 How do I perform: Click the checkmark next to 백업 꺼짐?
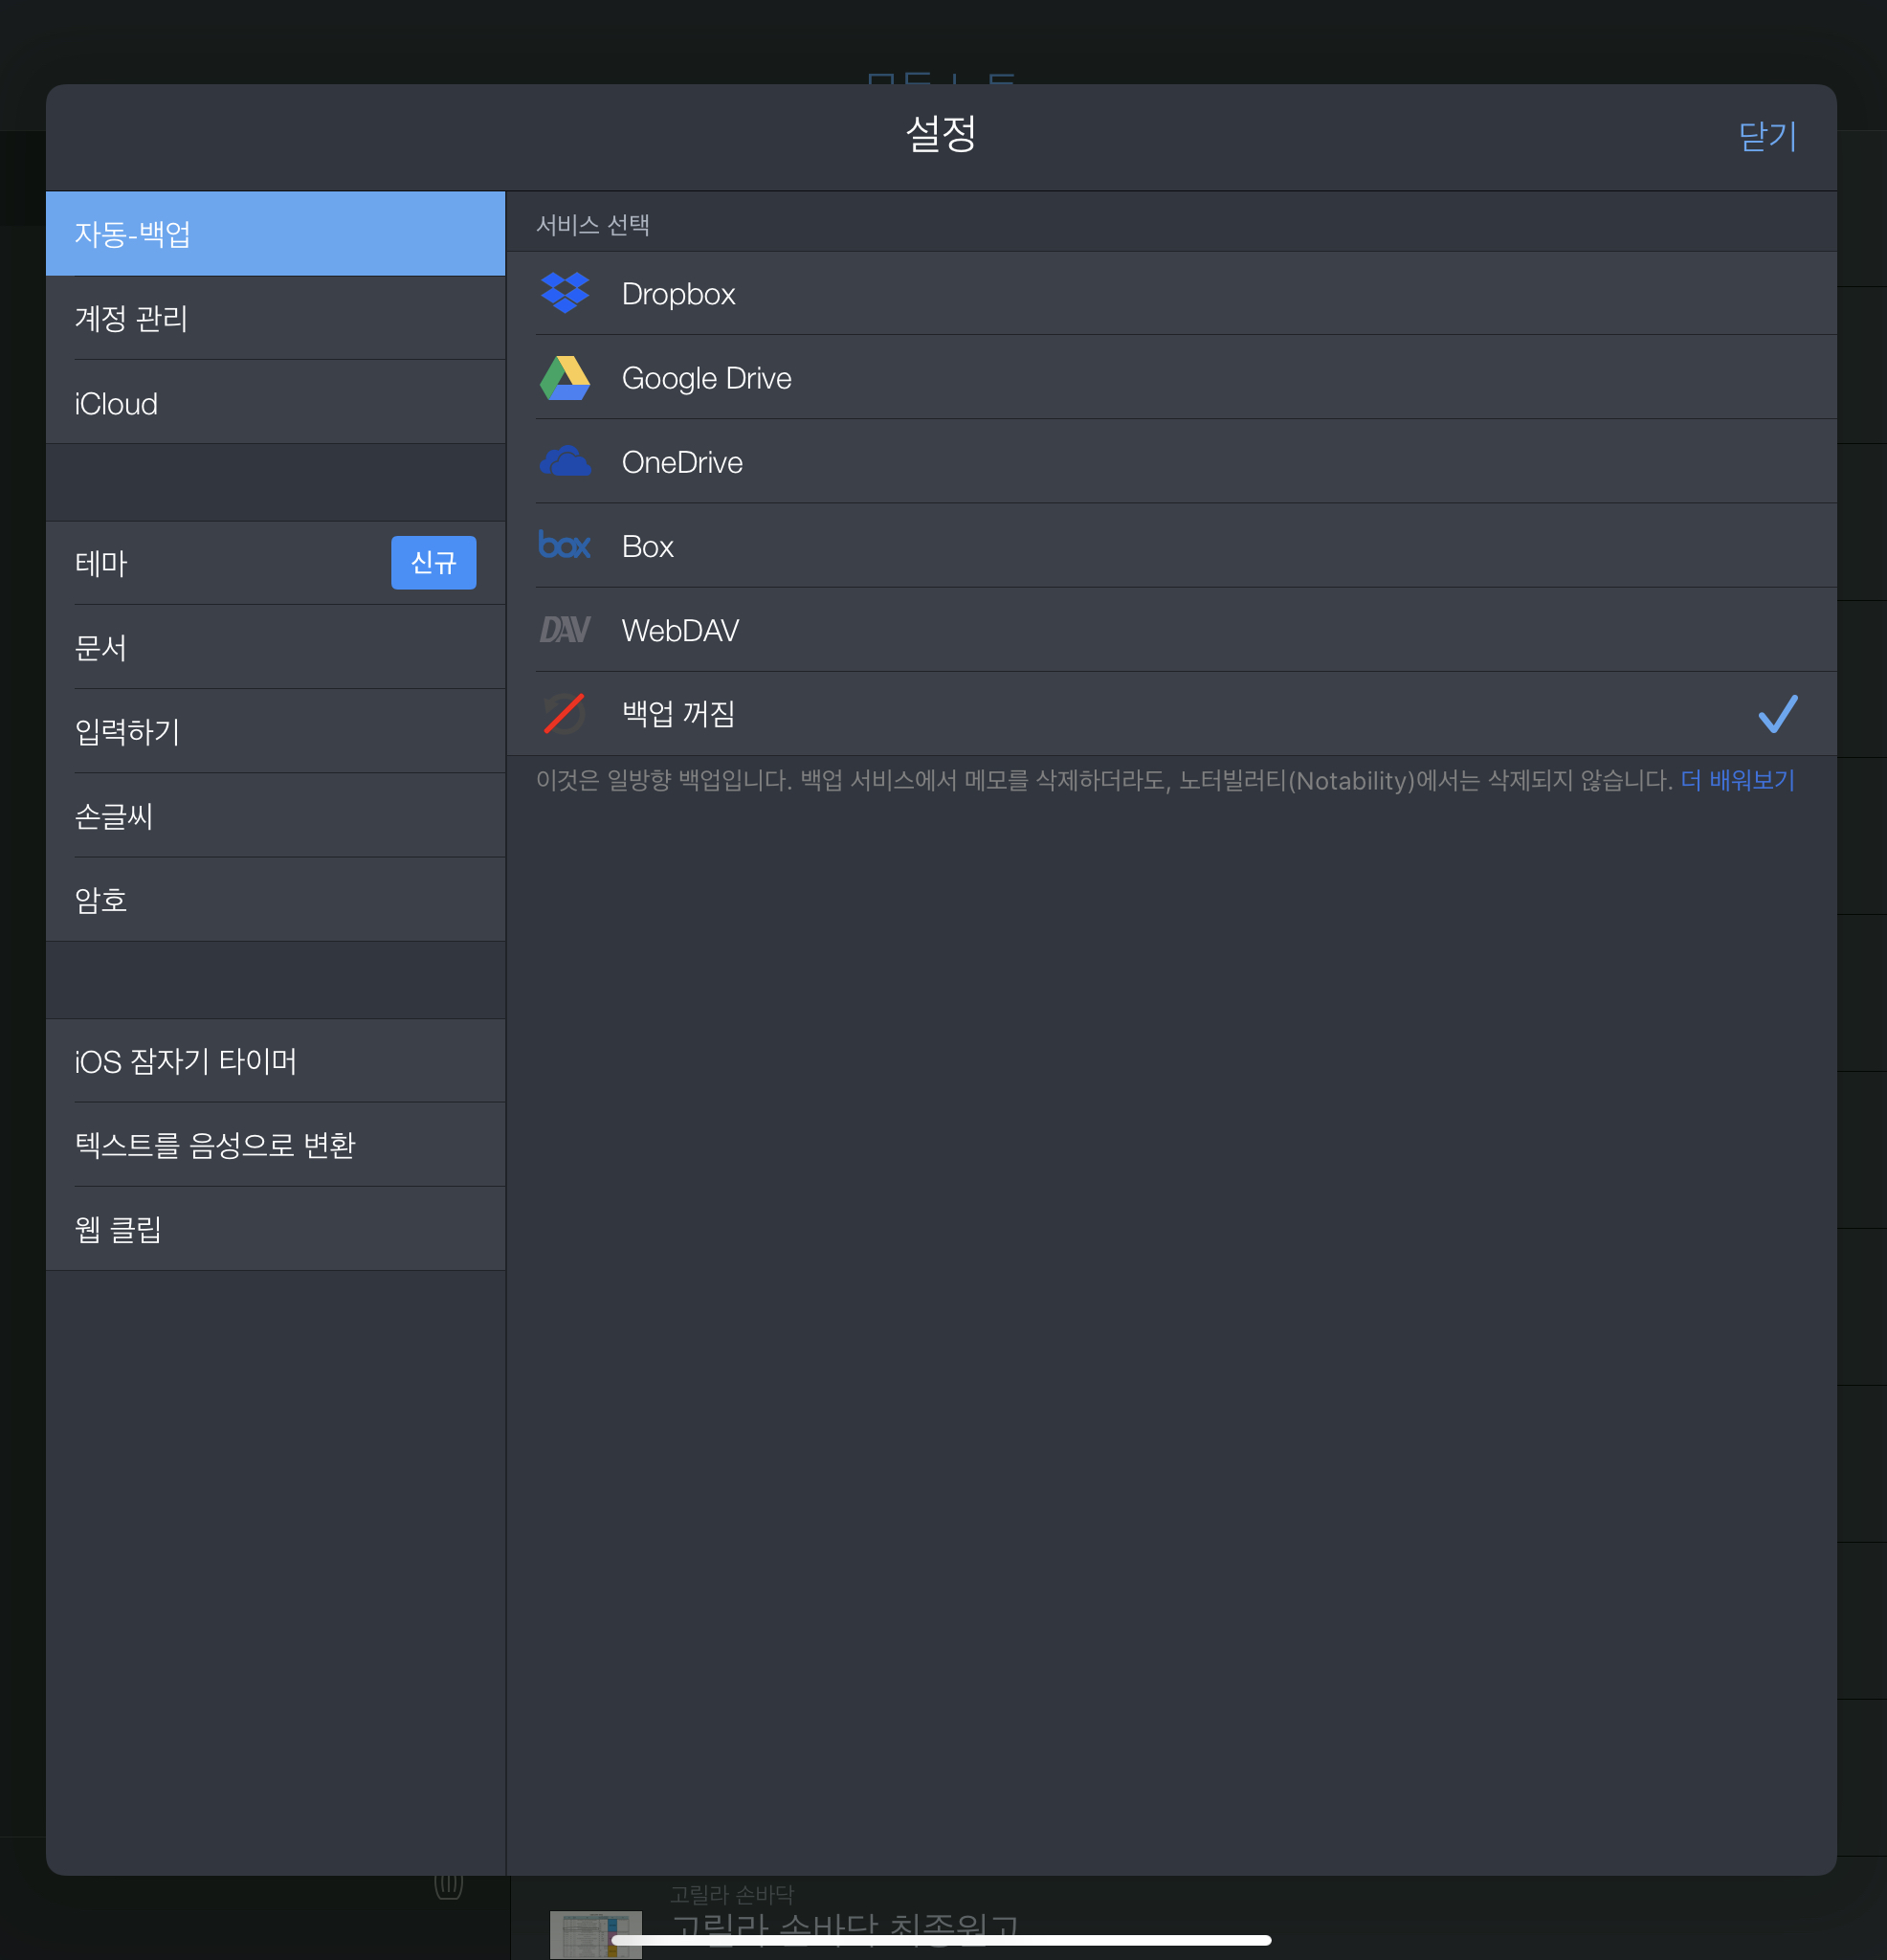point(1777,714)
